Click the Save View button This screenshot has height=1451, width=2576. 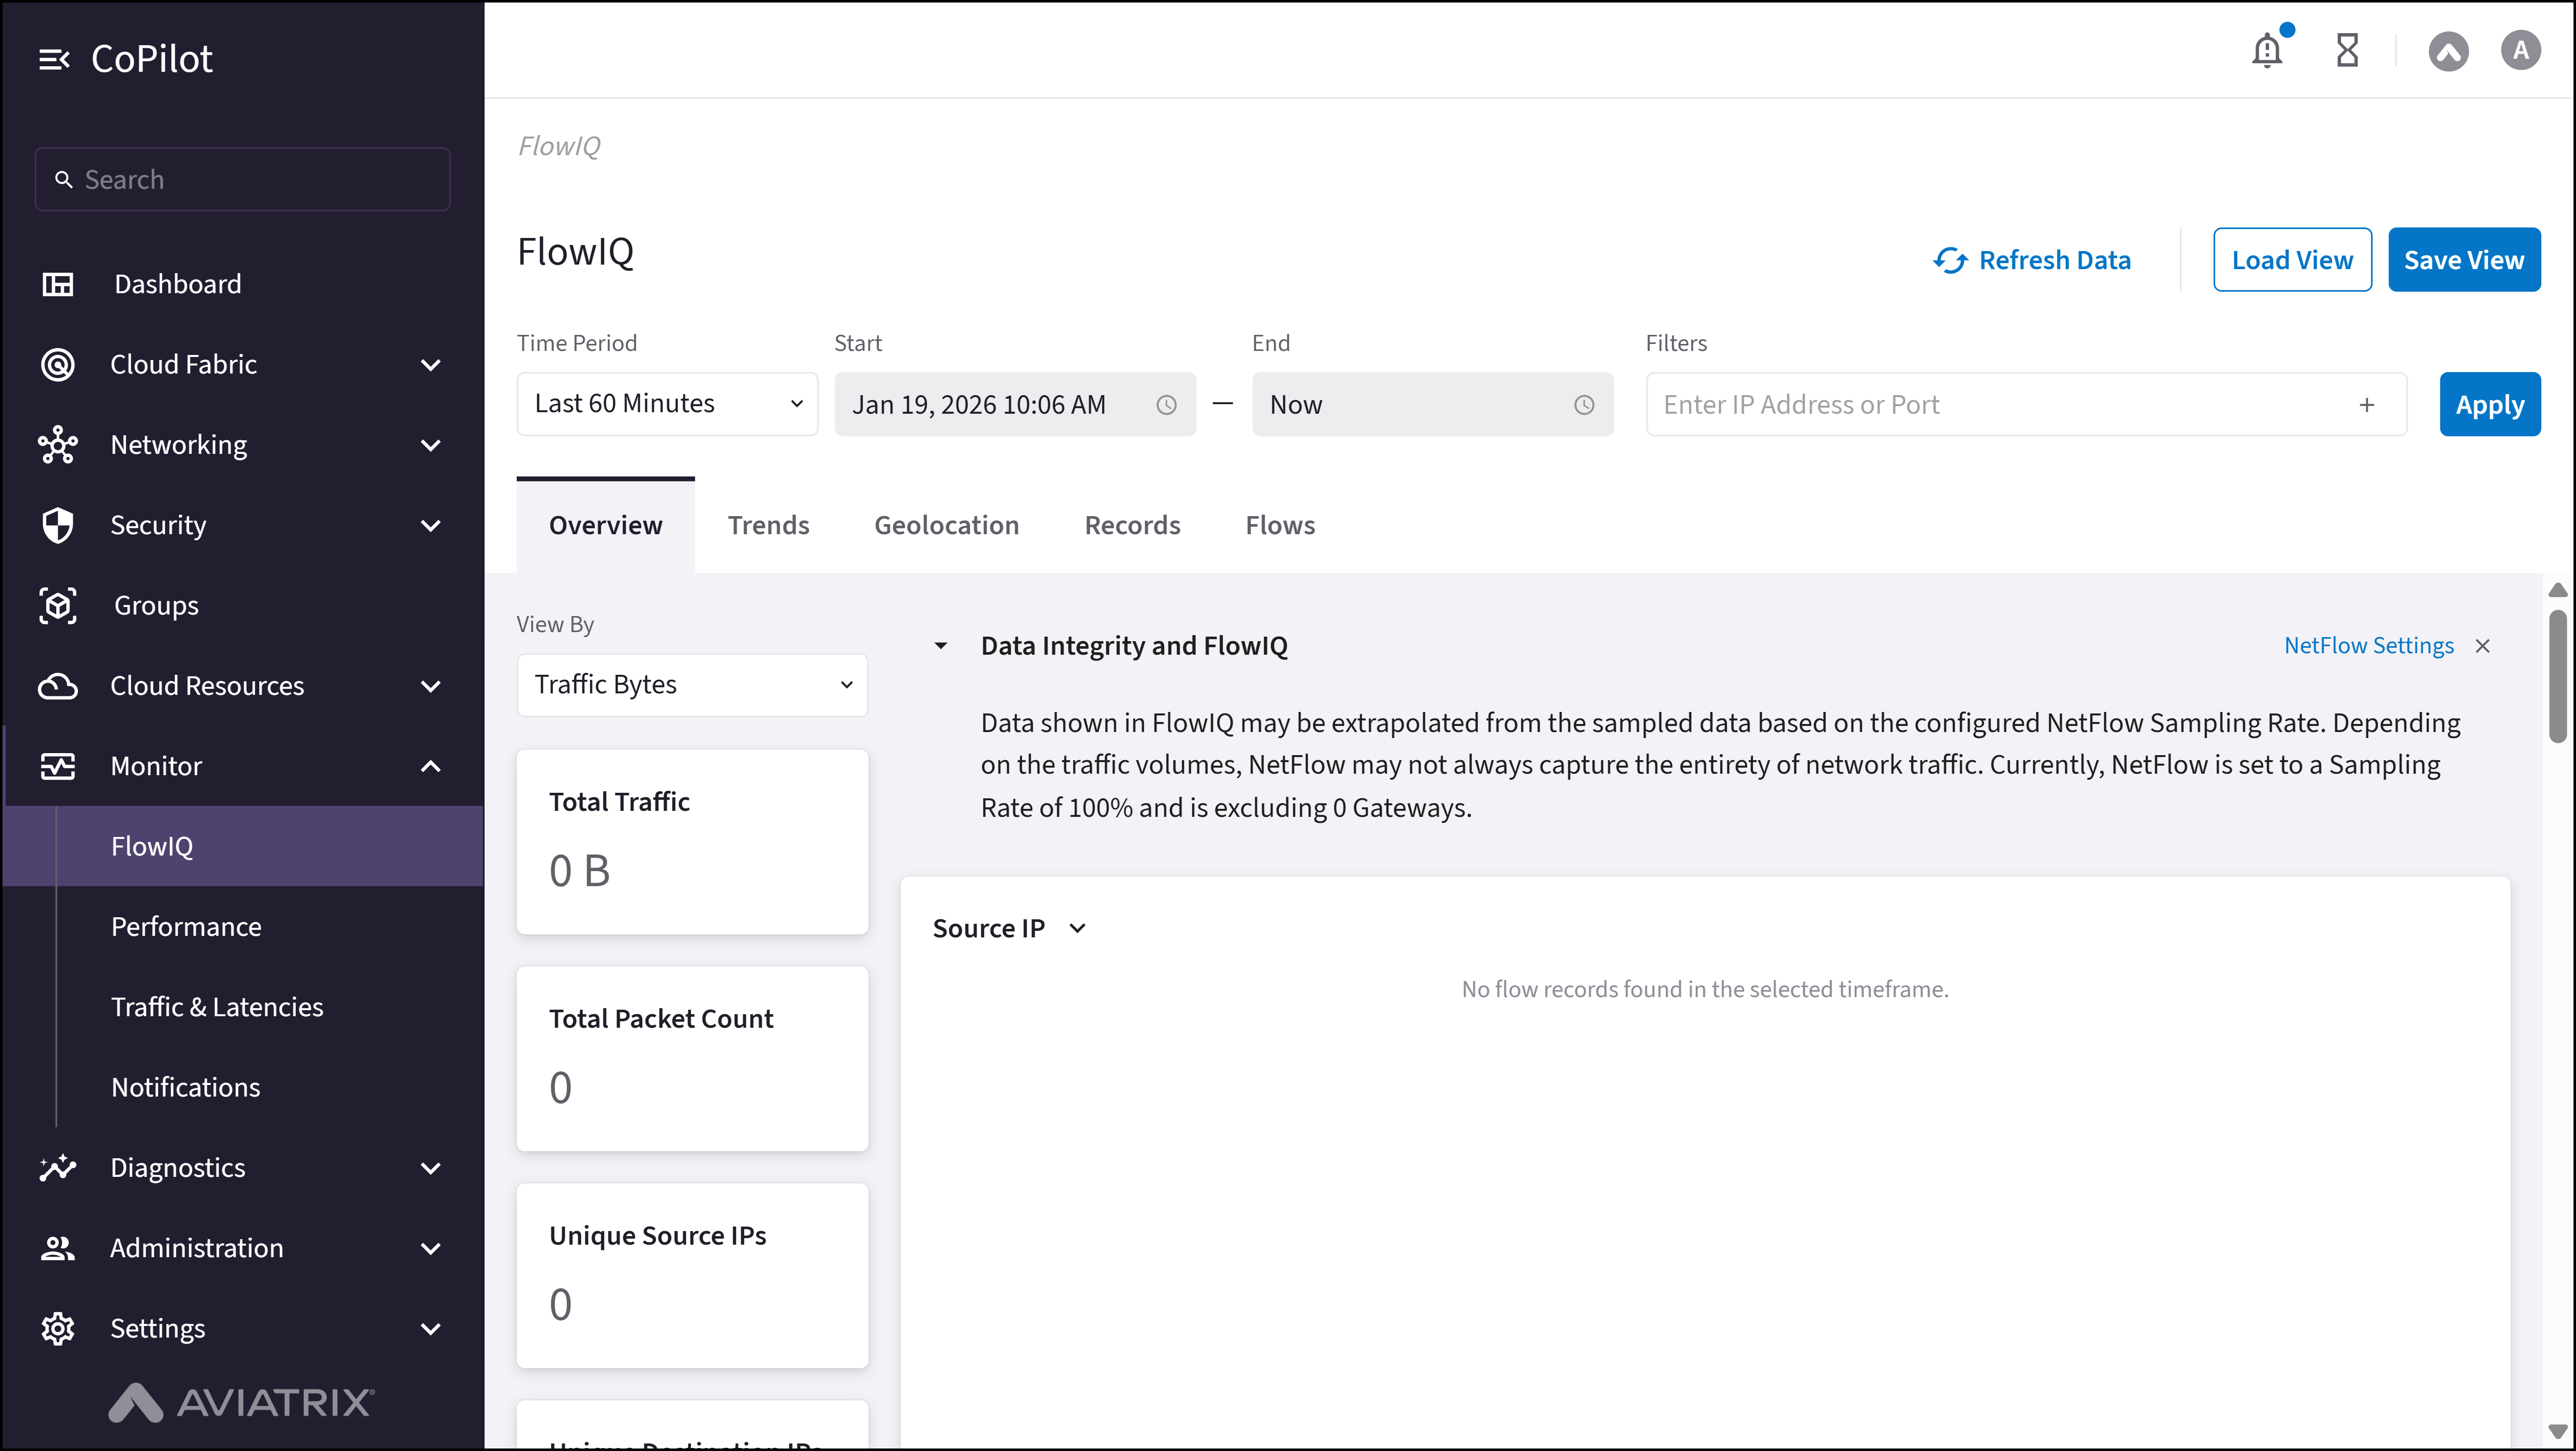click(2464, 259)
